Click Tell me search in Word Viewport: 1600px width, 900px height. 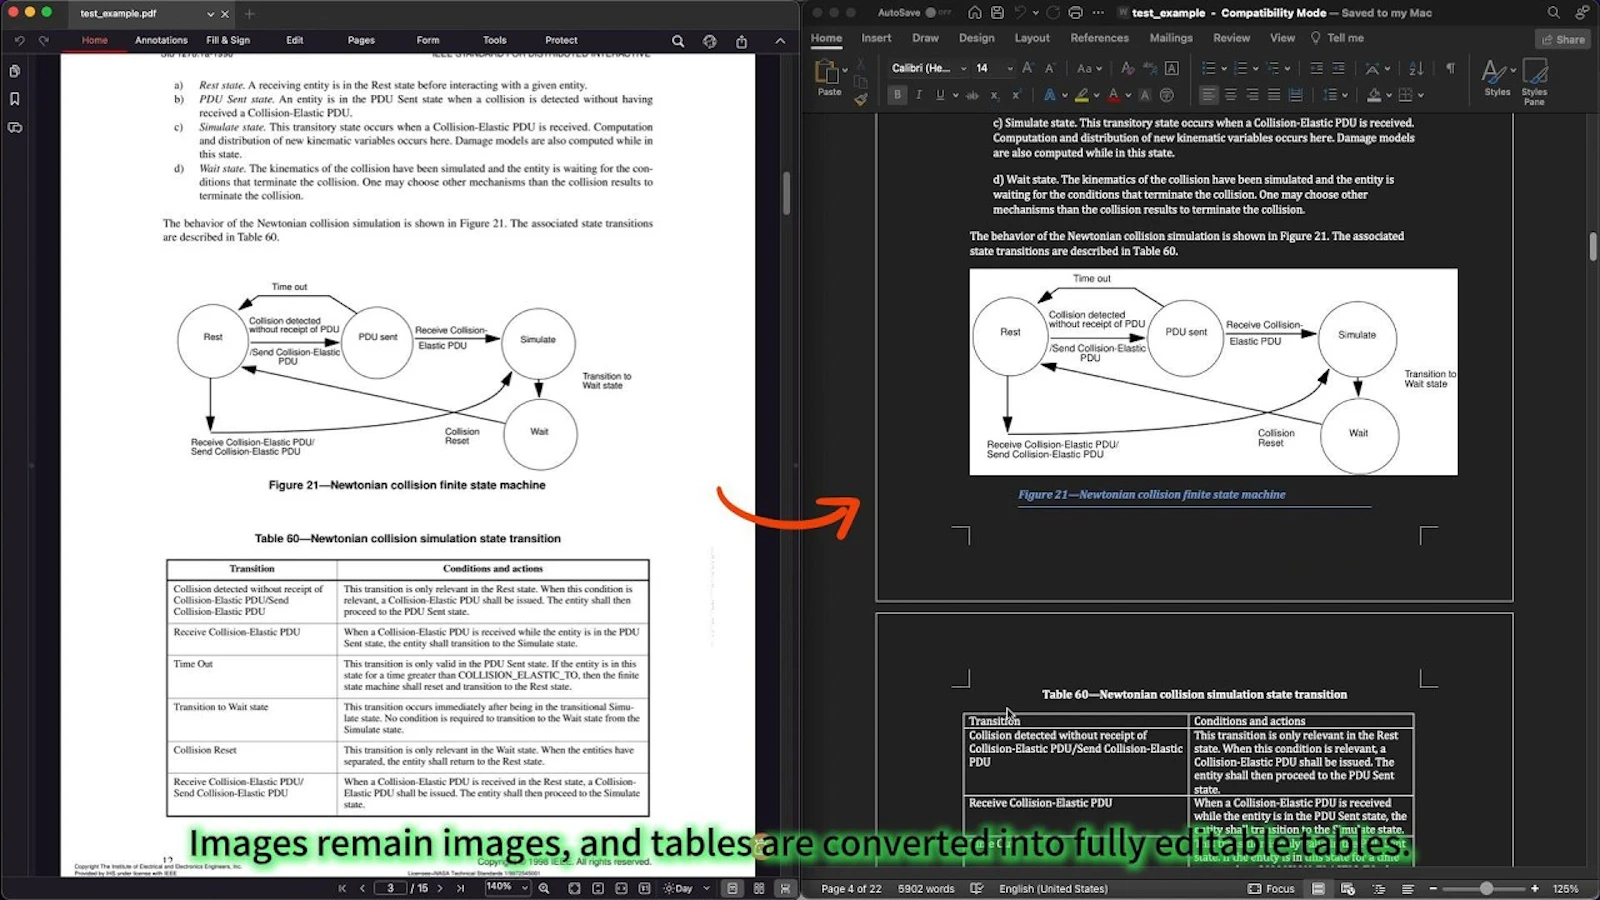coord(1337,38)
